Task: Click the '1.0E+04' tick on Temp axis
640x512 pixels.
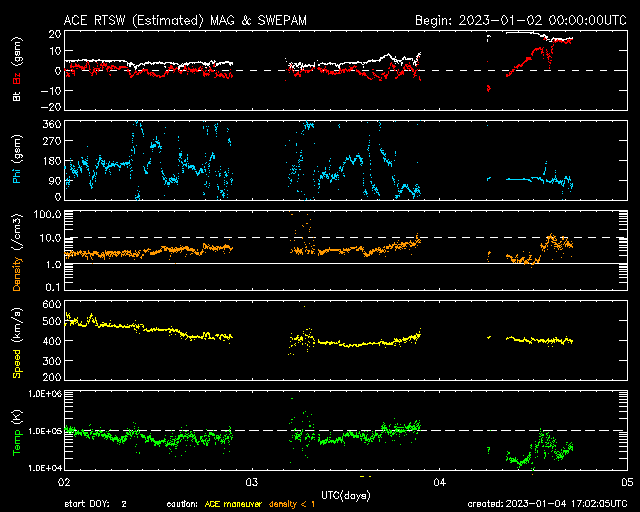Action: tap(45, 468)
